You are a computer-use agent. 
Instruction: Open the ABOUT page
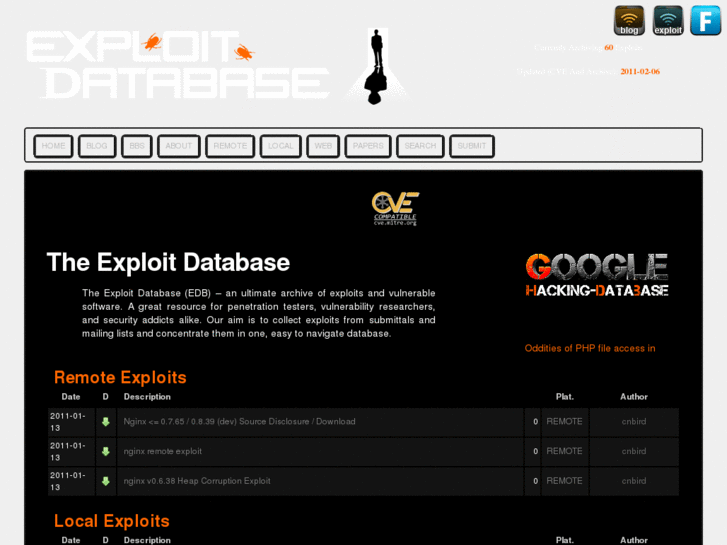coord(179,146)
